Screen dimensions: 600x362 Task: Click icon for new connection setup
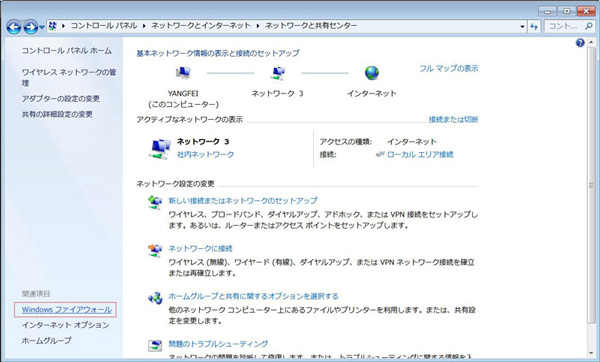point(155,202)
